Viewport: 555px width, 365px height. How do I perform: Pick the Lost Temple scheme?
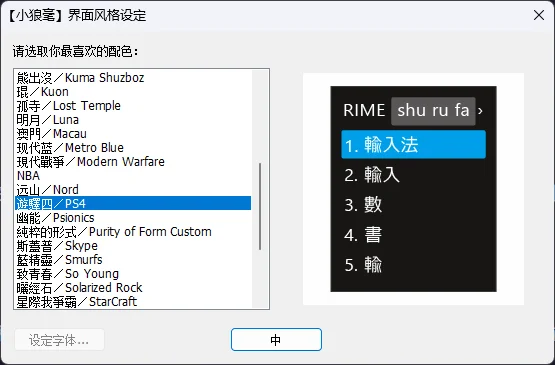[x=133, y=105]
